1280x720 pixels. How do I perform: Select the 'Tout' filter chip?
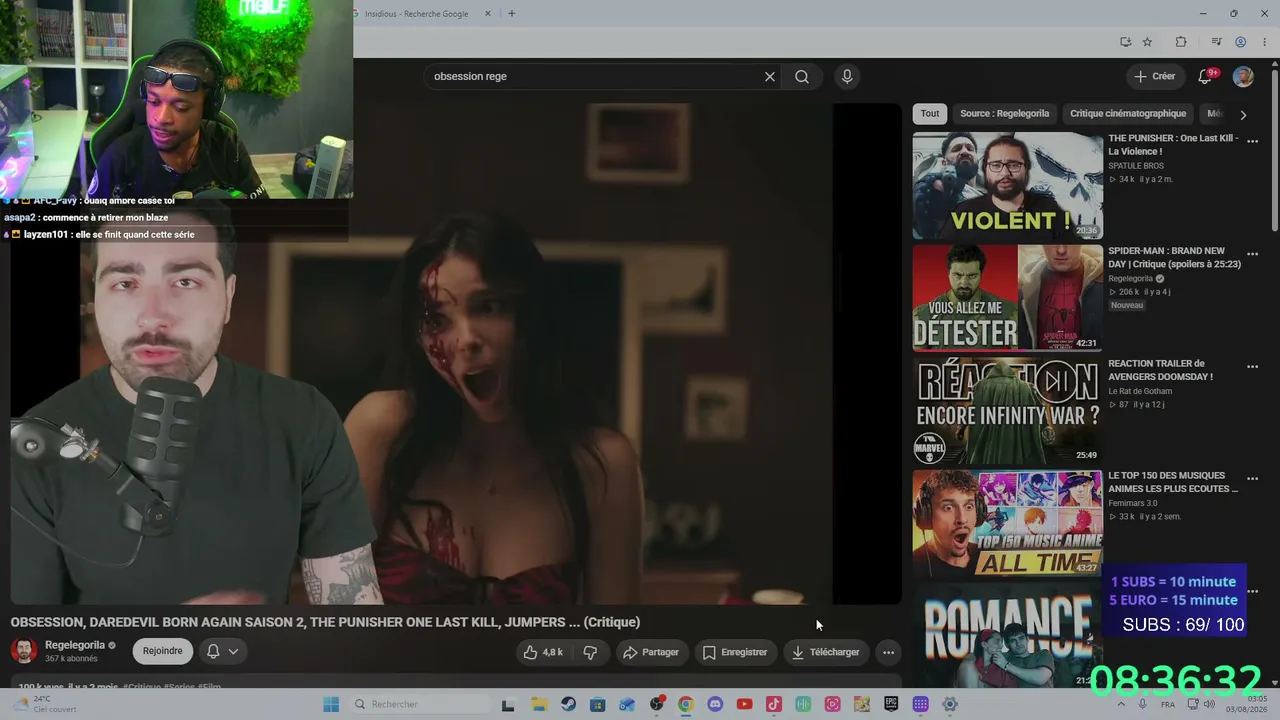pos(930,113)
